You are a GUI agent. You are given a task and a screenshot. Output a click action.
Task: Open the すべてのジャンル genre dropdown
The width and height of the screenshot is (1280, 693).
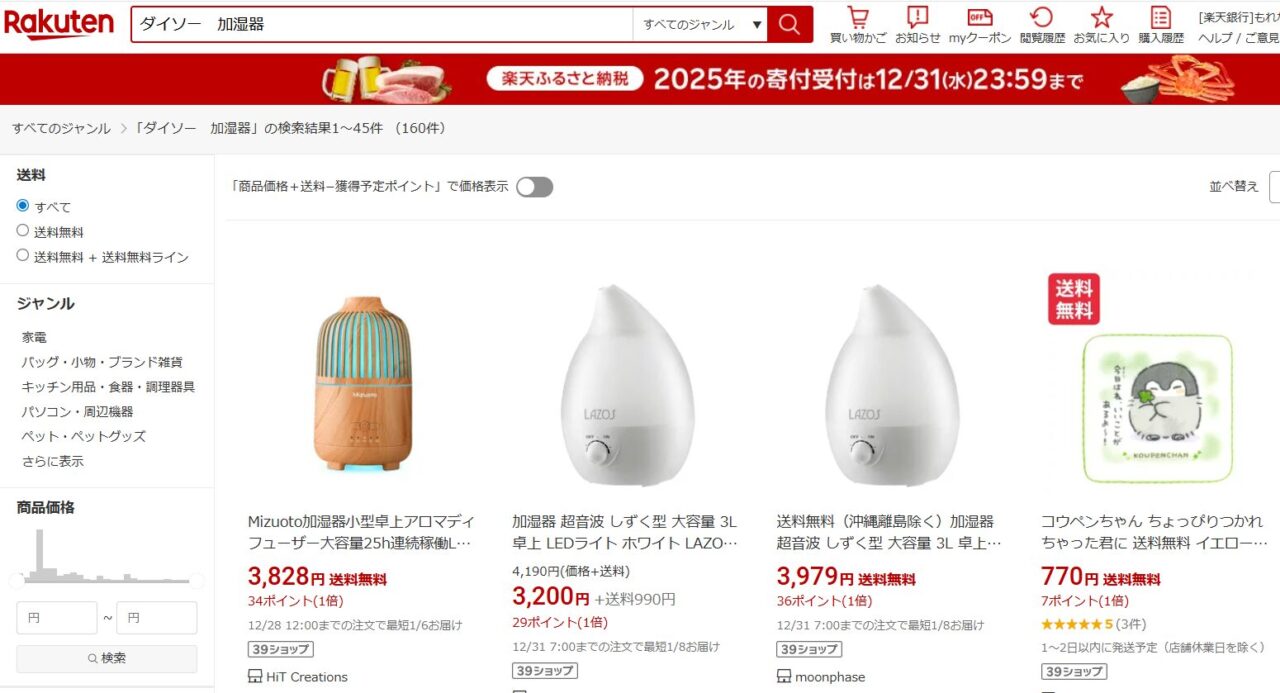tap(700, 25)
